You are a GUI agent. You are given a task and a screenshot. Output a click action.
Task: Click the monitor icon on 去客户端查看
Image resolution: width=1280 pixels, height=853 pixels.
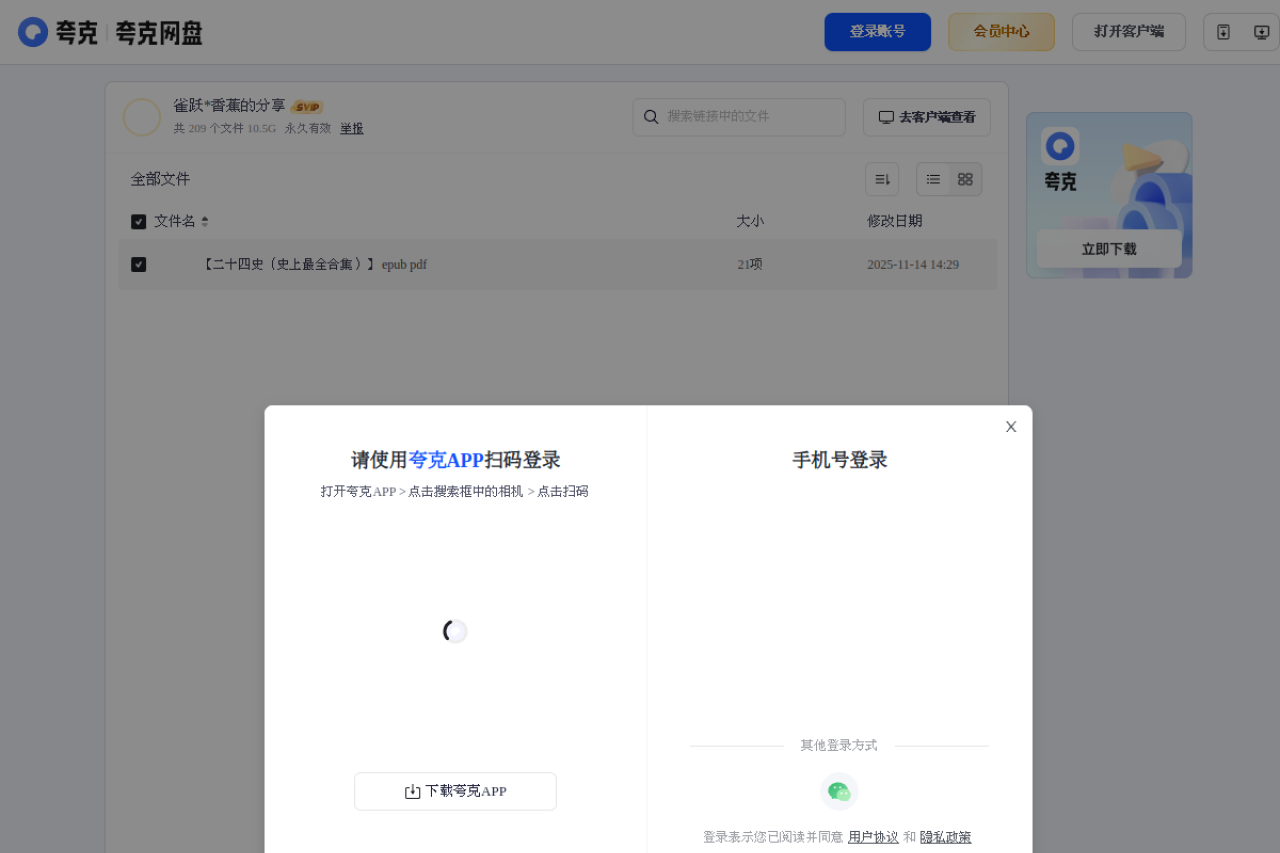(x=886, y=117)
